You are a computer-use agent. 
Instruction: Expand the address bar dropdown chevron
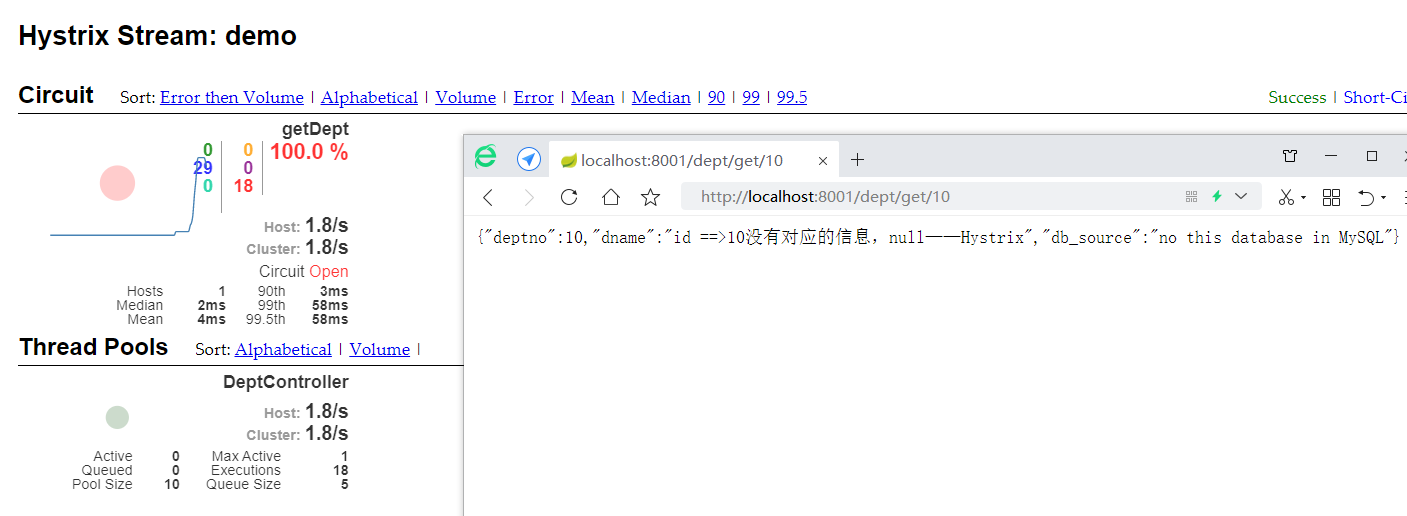click(x=1241, y=197)
